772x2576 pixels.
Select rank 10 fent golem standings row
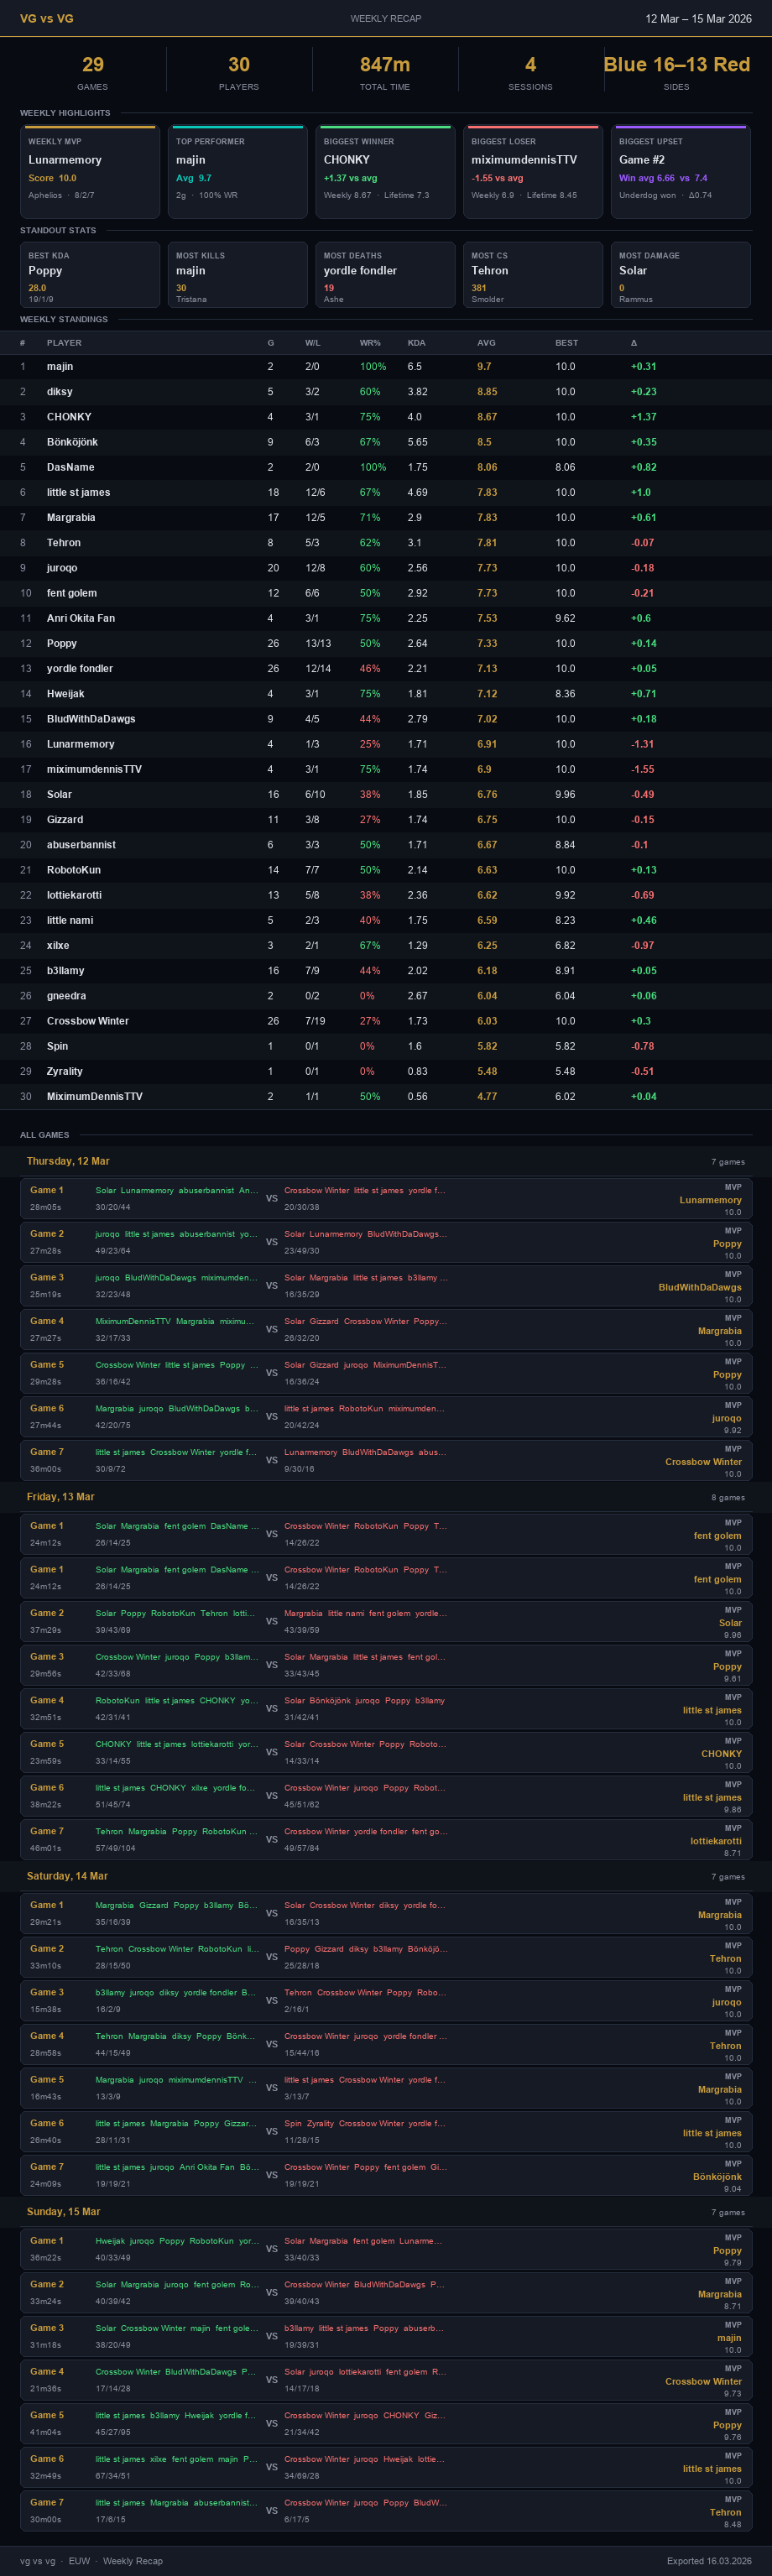[386, 593]
